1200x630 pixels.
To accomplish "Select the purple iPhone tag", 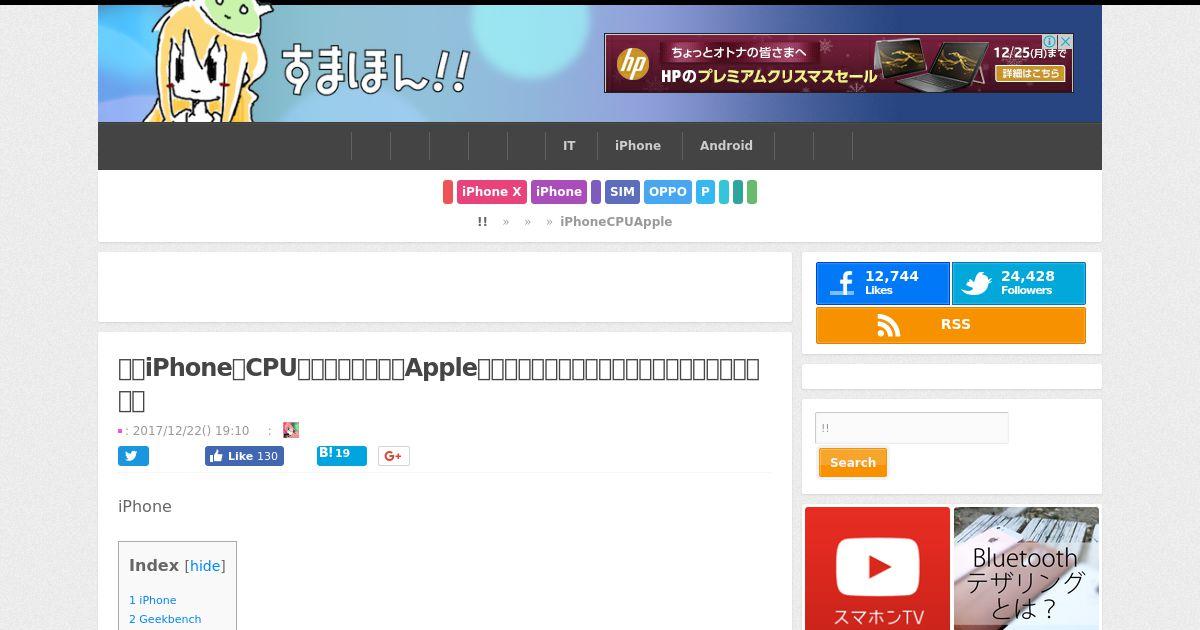I will (558, 192).
